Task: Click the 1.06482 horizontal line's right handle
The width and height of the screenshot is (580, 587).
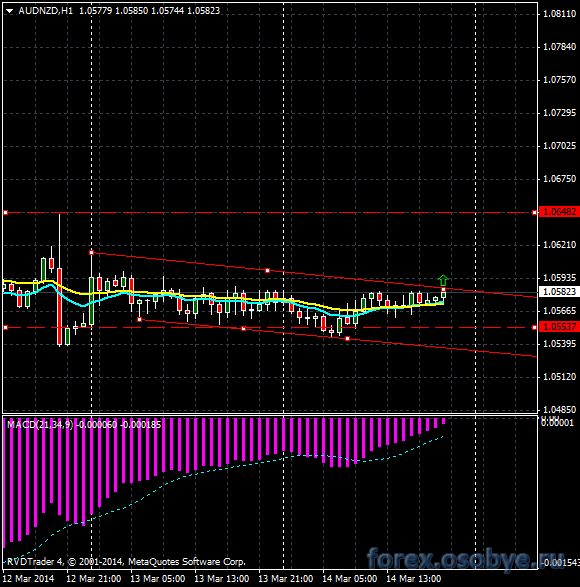Action: tap(534, 213)
